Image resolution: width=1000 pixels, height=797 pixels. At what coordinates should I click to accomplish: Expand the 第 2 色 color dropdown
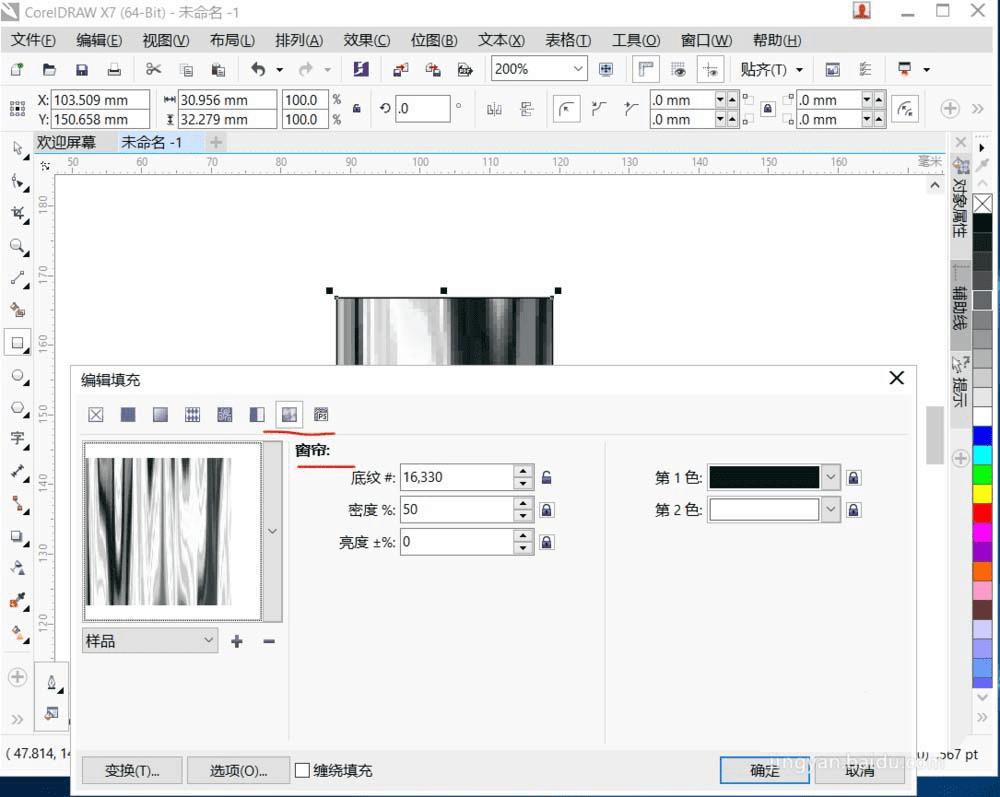830,510
